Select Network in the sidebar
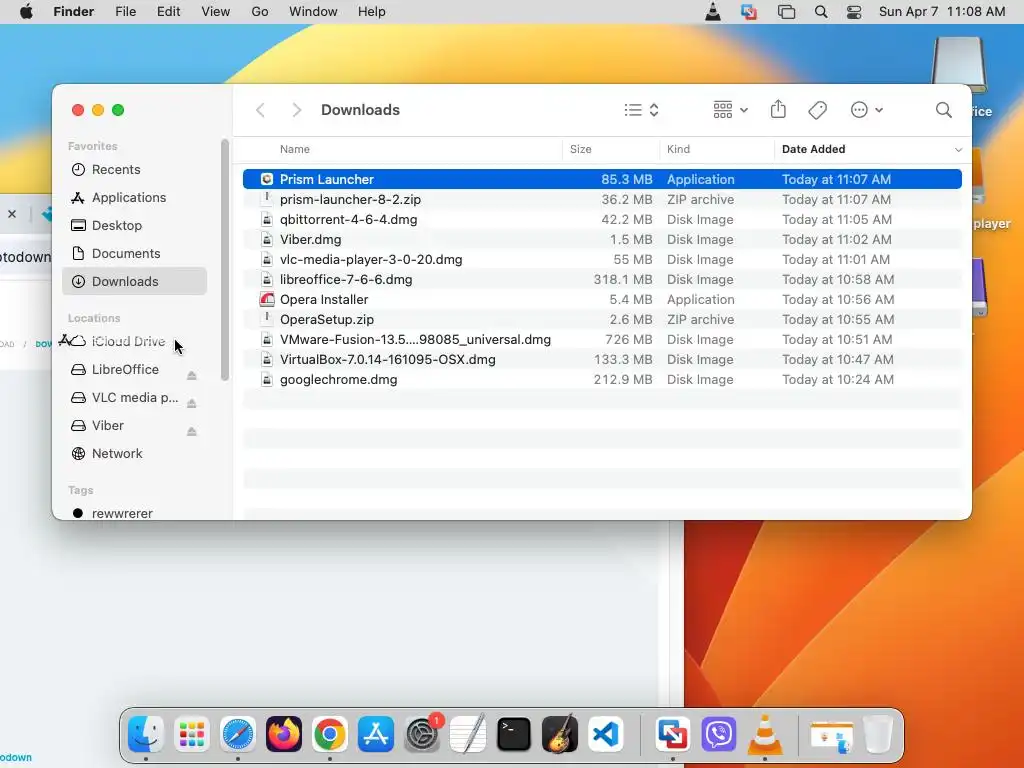Screen dimensions: 1024x768 135,453
